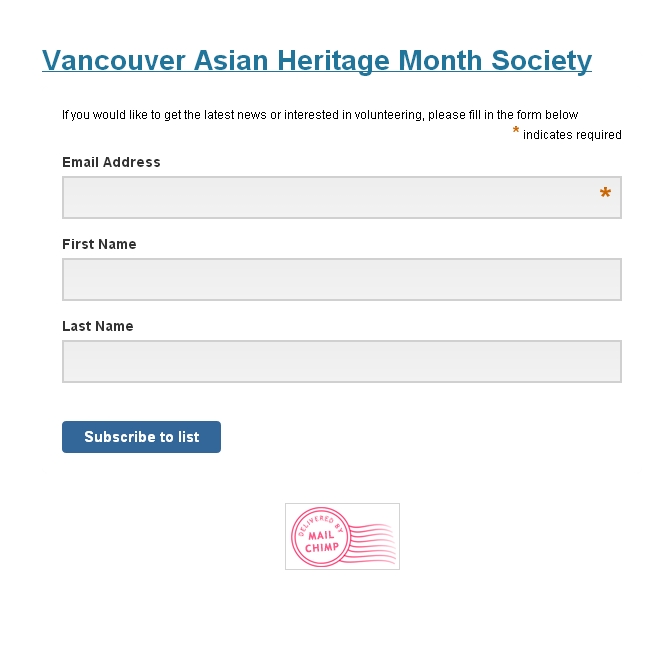Click the volunteering intro sentence above form

coord(320,115)
